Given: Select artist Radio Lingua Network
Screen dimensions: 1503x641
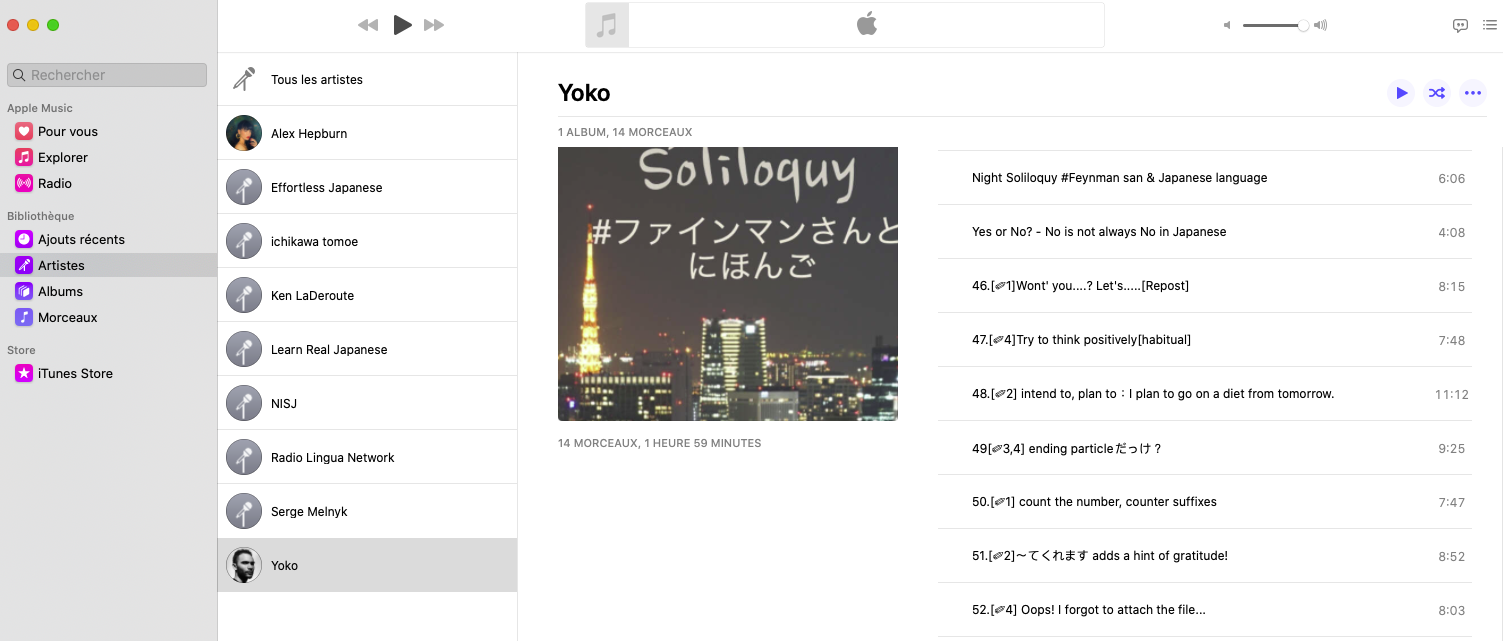Looking at the screenshot, I should [x=367, y=457].
